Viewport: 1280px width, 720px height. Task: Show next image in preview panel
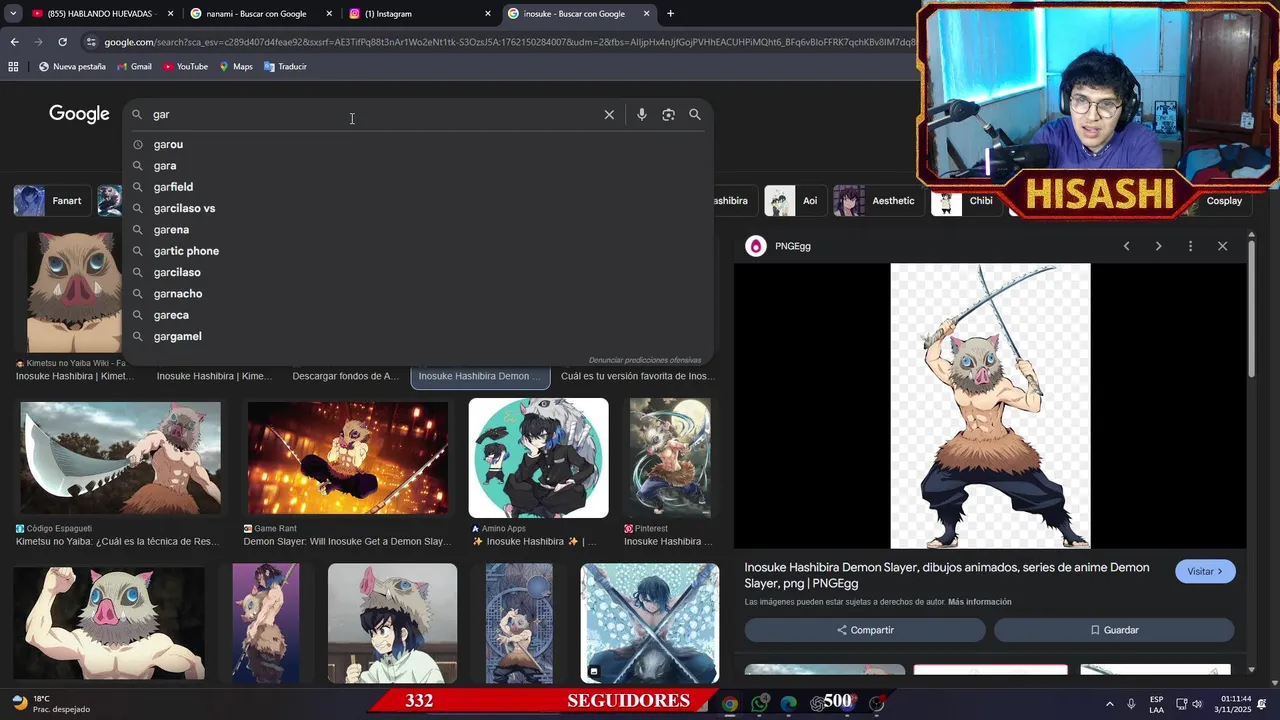[x=1158, y=246]
